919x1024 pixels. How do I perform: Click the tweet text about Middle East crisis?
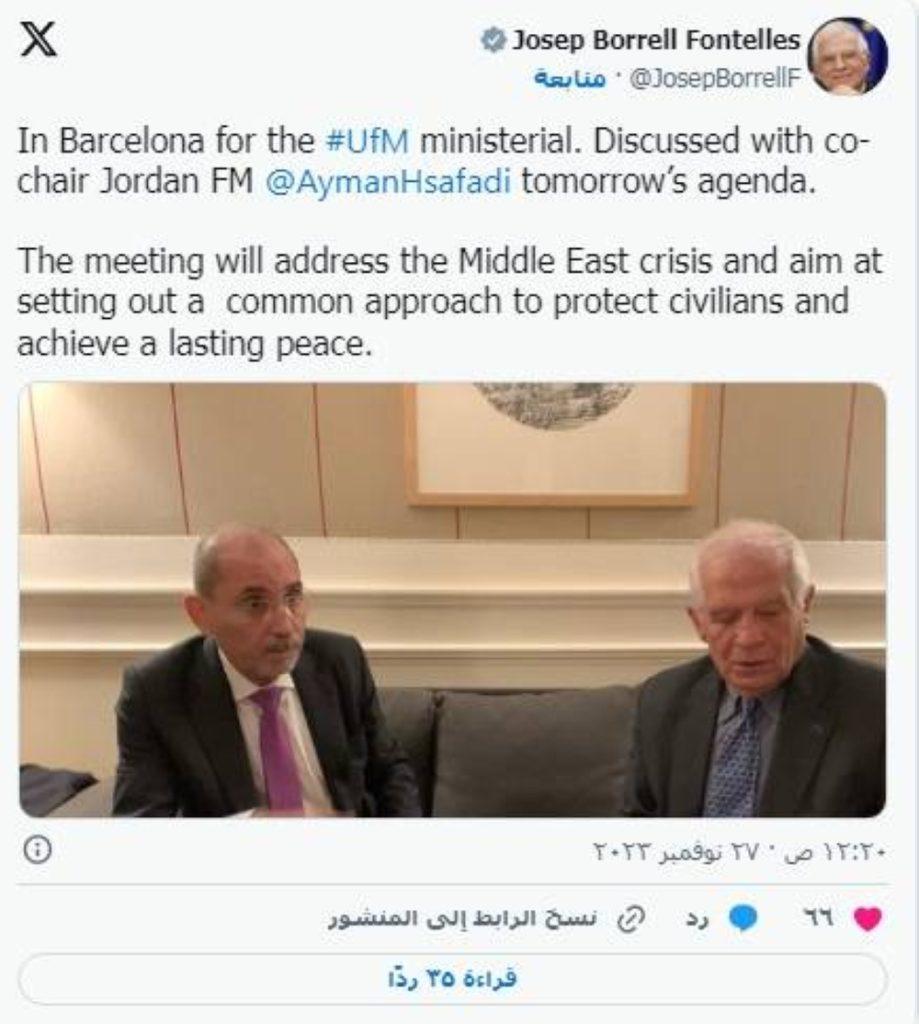[450, 302]
